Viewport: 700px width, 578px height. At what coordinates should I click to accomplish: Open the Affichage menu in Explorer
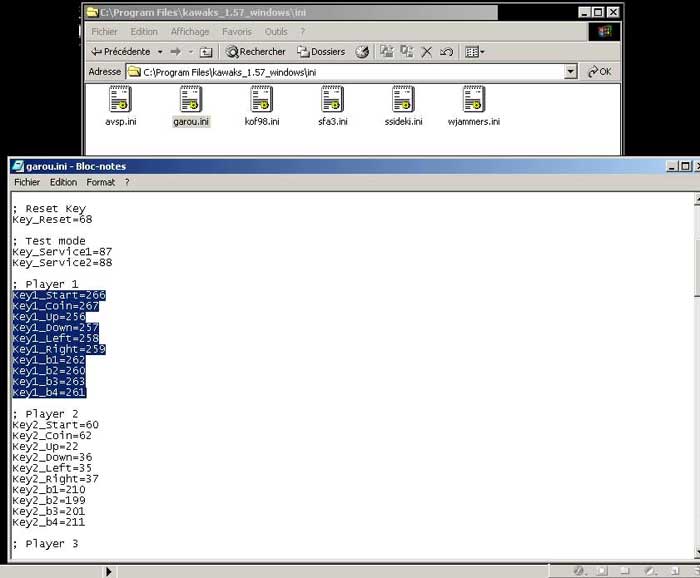pyautogui.click(x=190, y=32)
